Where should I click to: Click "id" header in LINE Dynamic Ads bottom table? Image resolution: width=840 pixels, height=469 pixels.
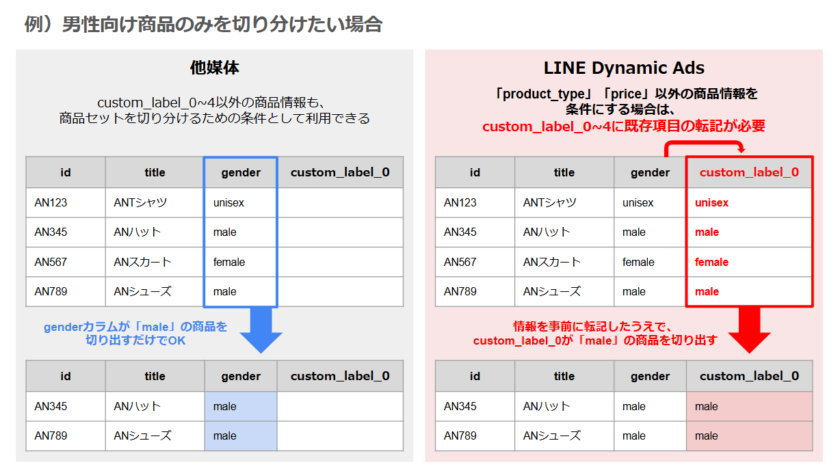point(474,376)
